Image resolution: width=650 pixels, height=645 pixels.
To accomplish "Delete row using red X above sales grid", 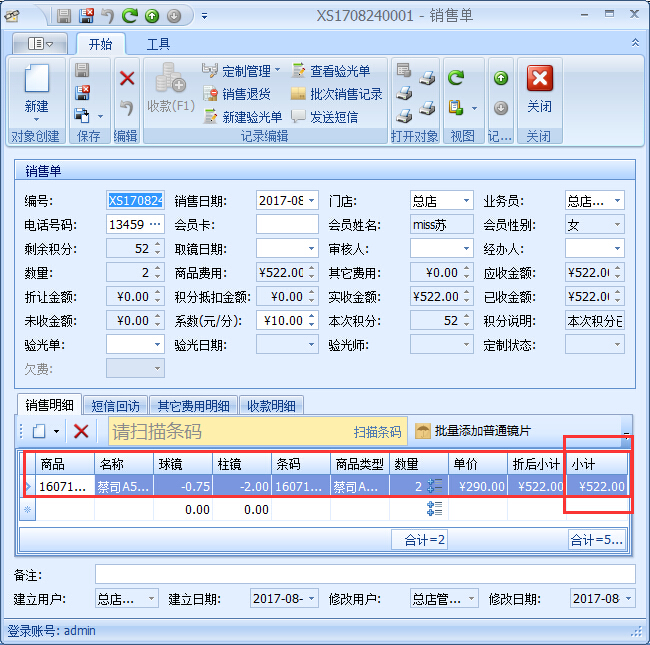I will [81, 431].
